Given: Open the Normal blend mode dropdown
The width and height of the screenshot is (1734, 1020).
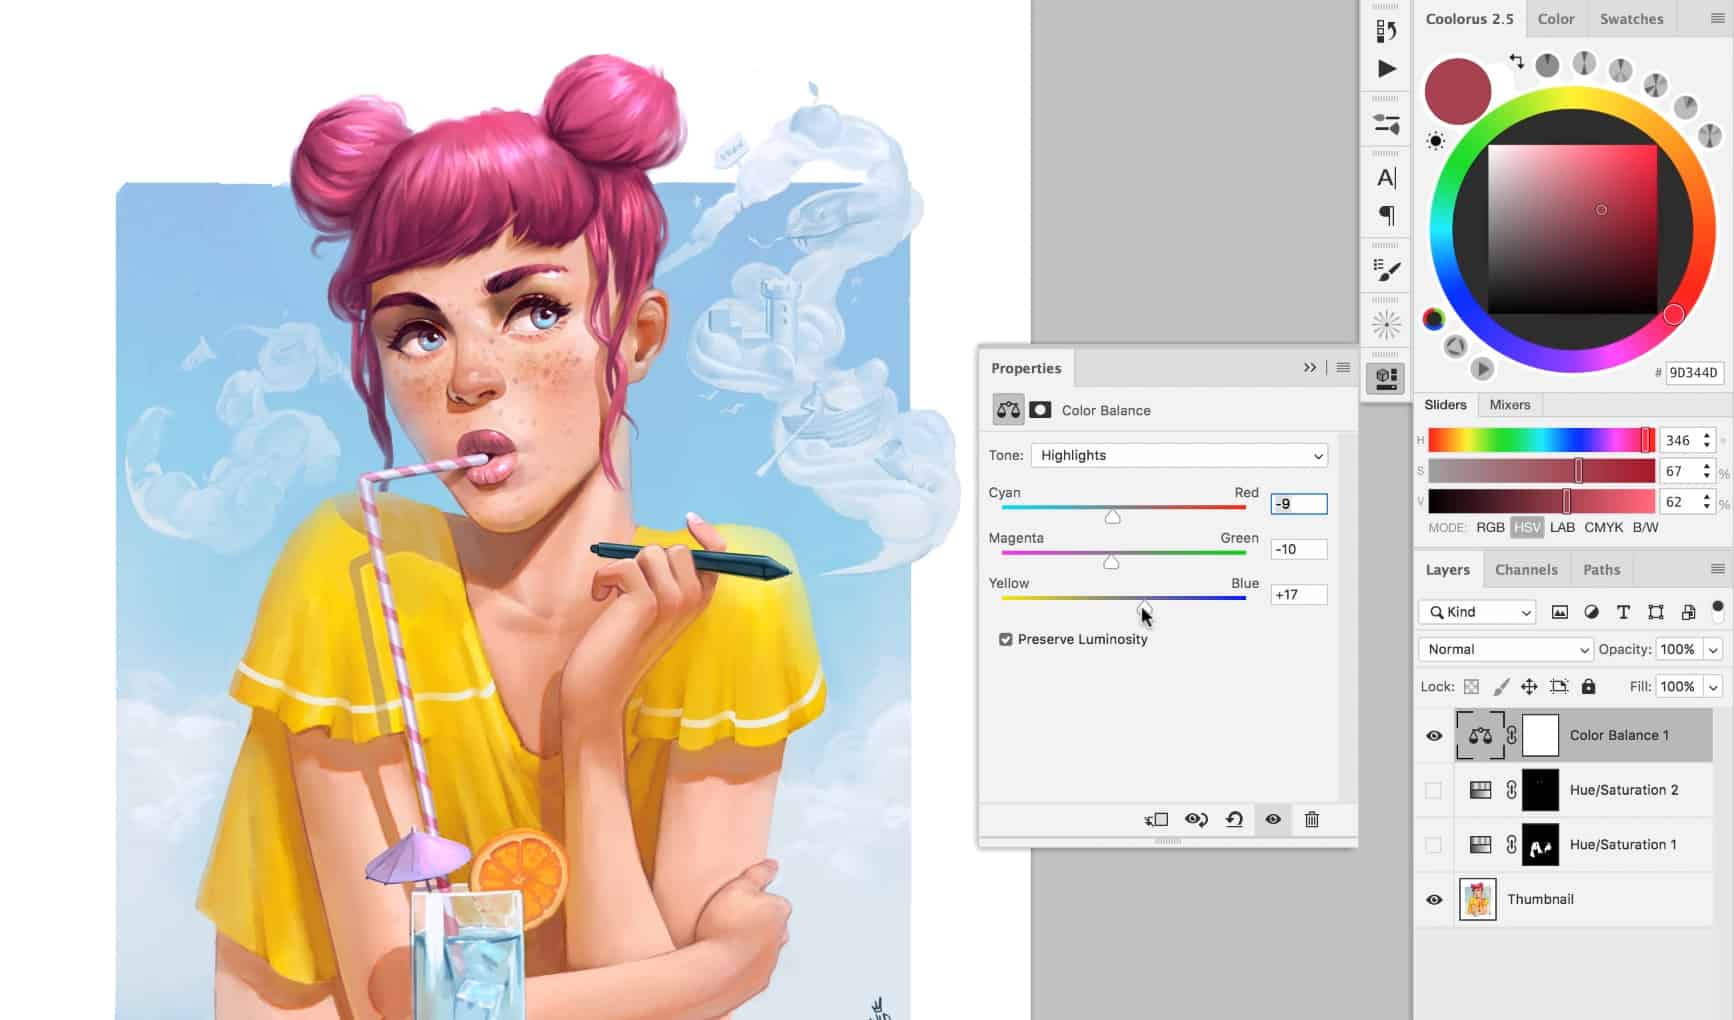Looking at the screenshot, I should click(x=1504, y=649).
